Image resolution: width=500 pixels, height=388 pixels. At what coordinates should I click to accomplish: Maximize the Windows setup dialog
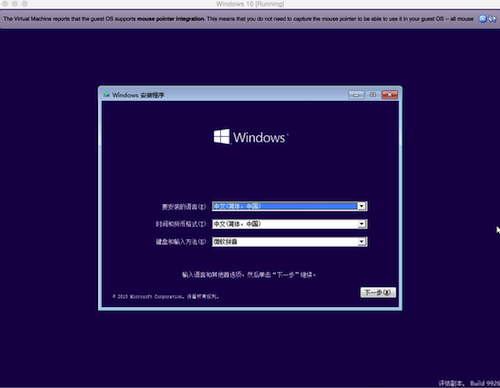coord(373,95)
